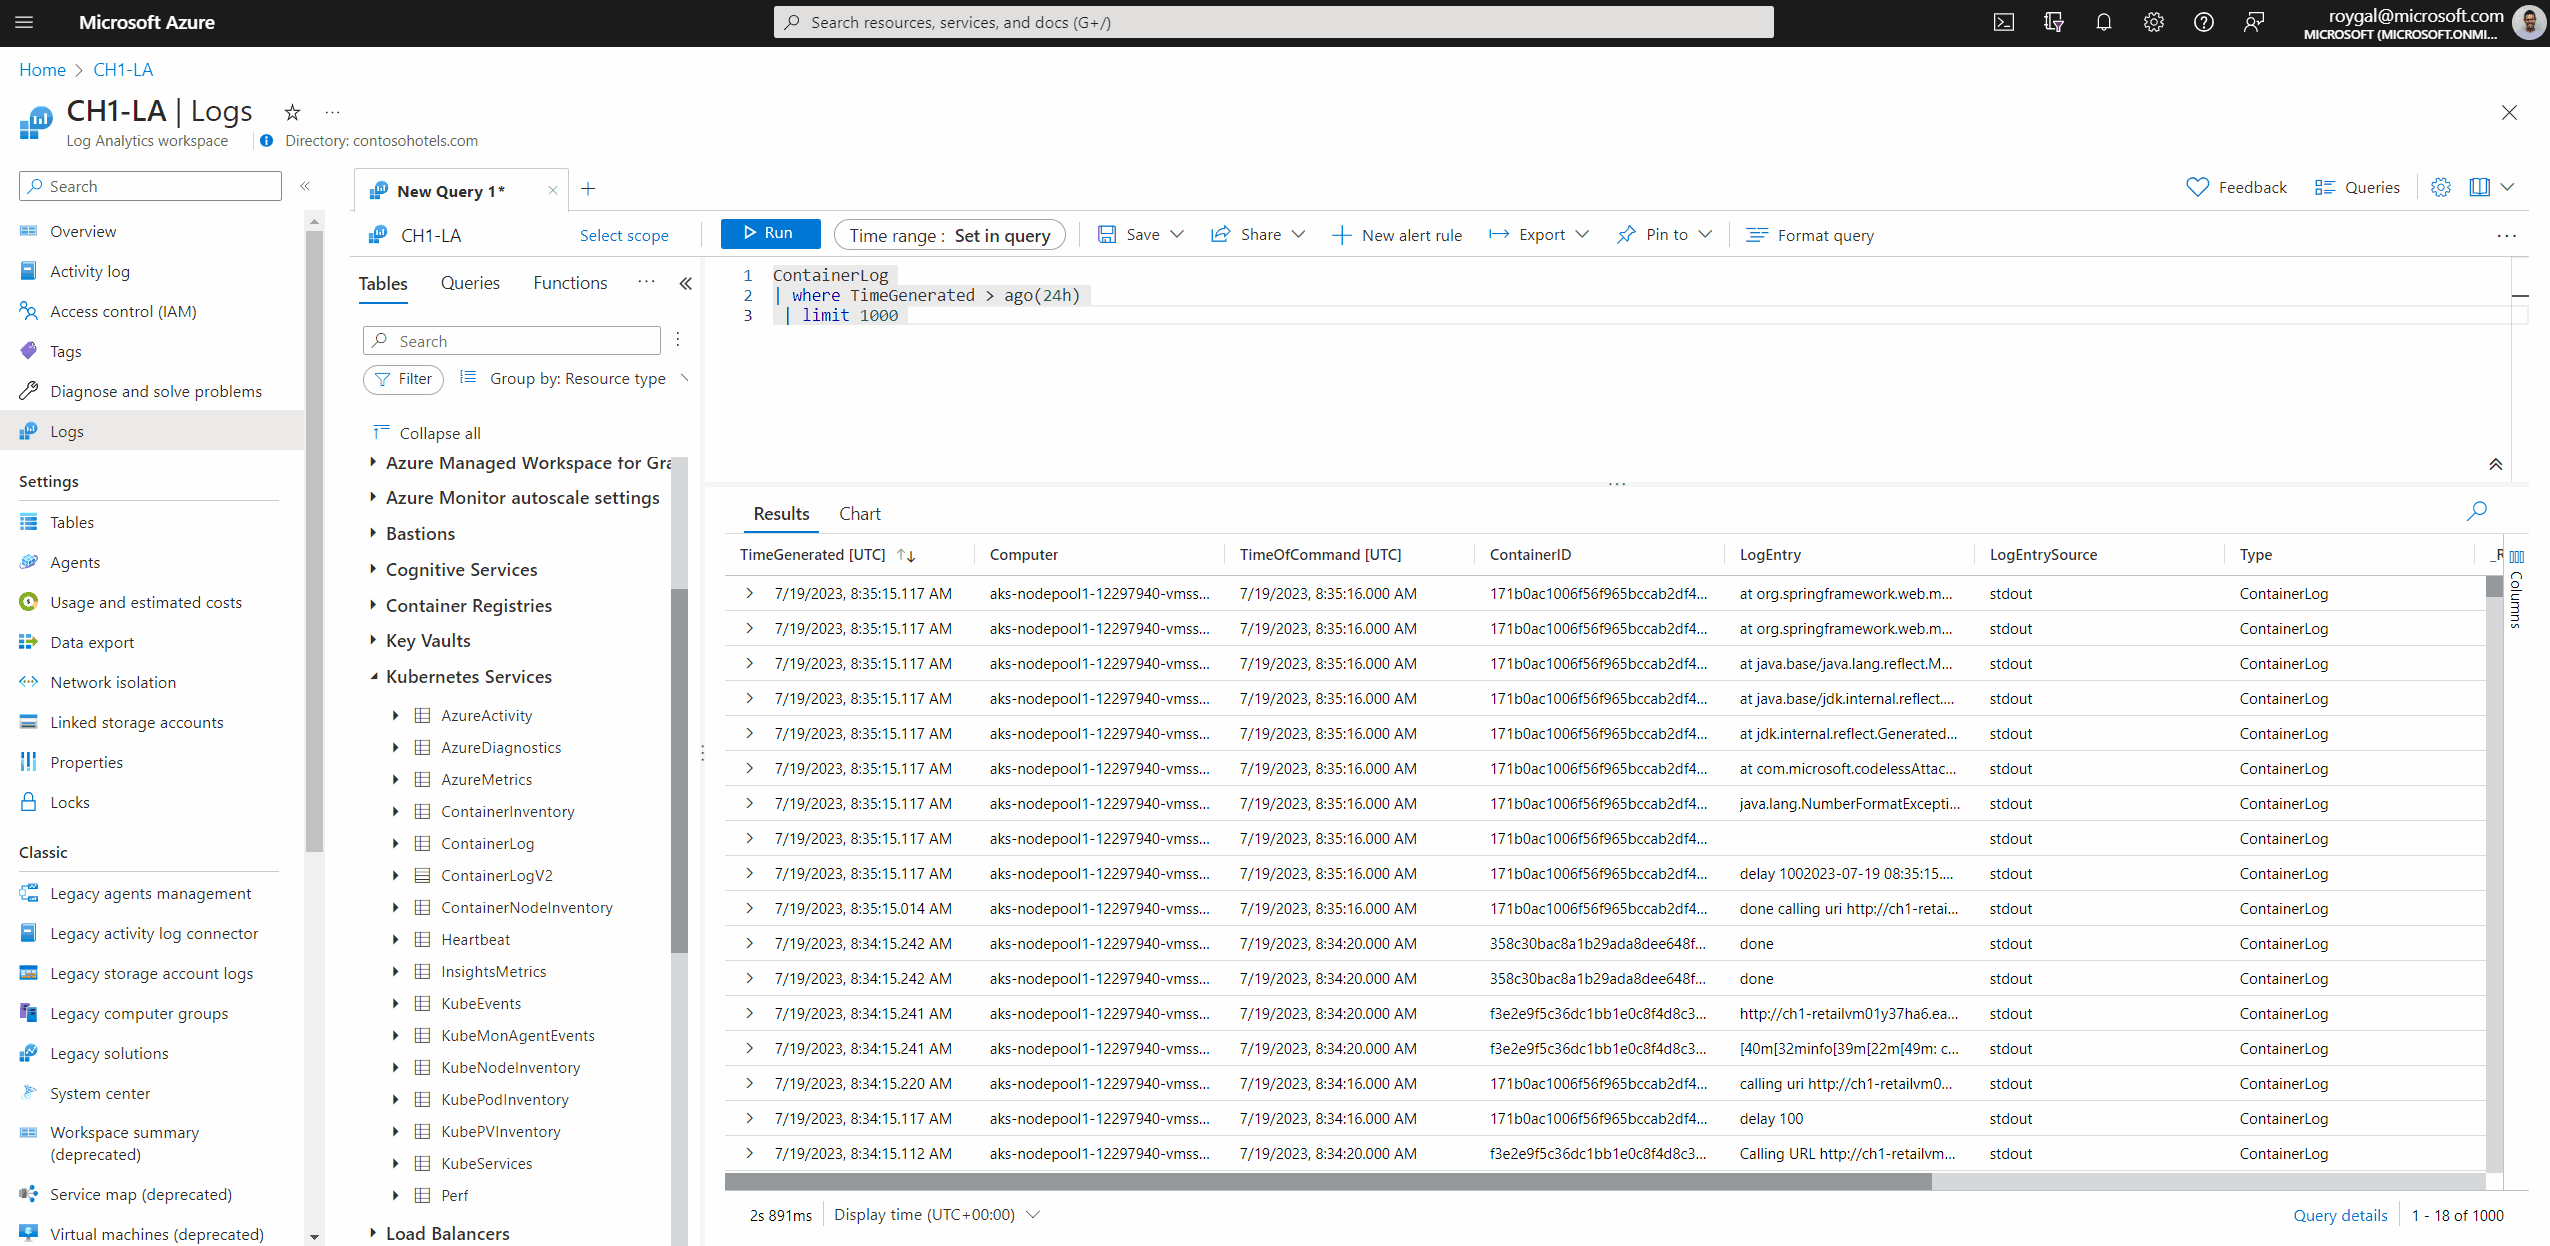Create a New alert rule
This screenshot has height=1246, width=2550.
tap(1397, 234)
